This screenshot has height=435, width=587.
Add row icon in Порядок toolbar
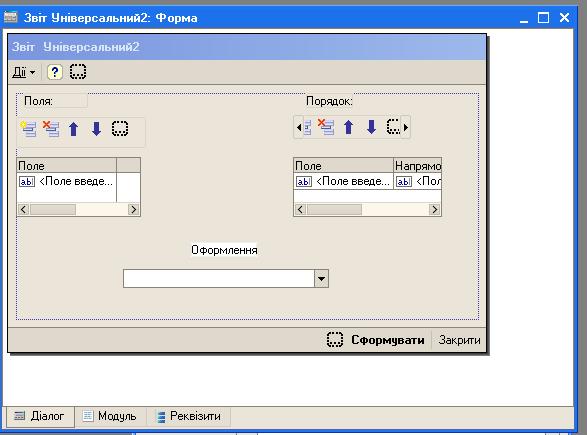pyautogui.click(x=307, y=128)
